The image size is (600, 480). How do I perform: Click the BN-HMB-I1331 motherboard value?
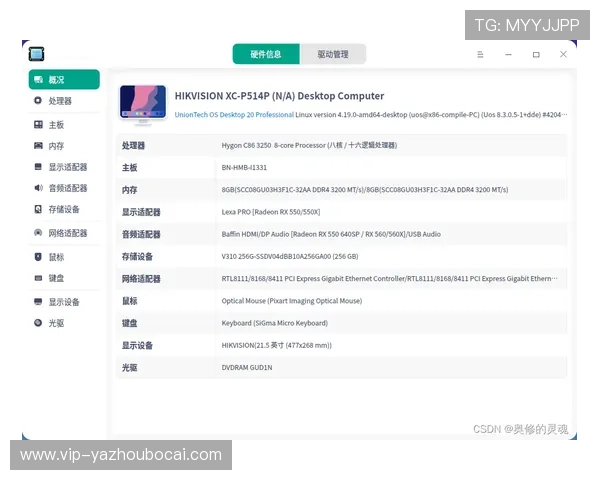tap(244, 167)
